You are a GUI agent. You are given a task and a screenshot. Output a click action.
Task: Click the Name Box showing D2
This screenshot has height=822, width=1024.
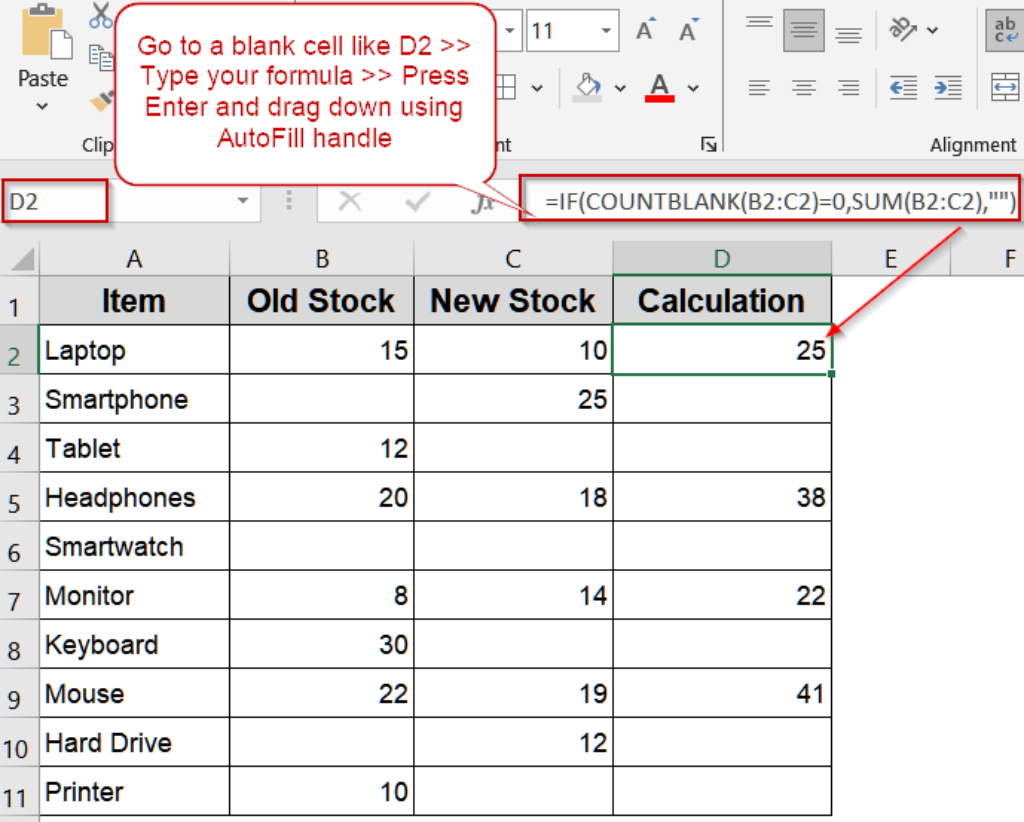(x=55, y=201)
